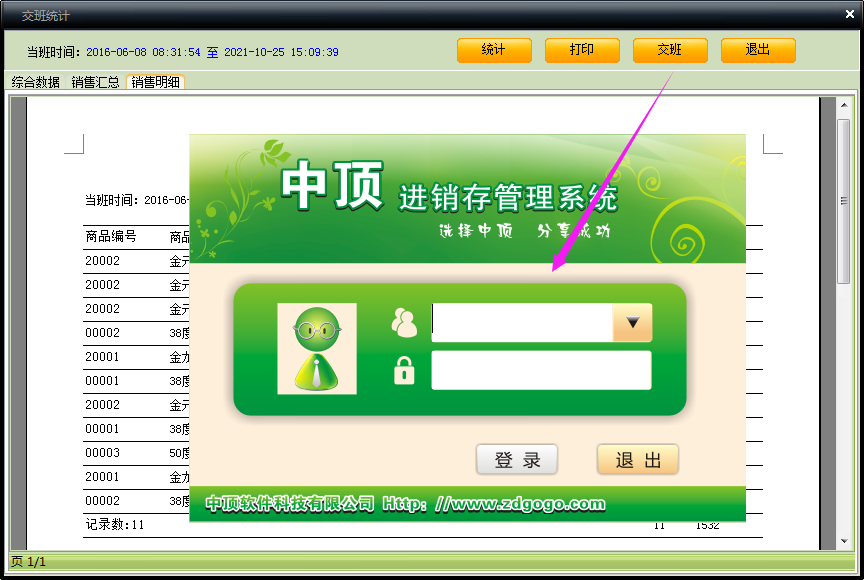Viewport: 864px width, 580px height.
Task: Open the username dropdown arrow in the login dialog
Action: coord(633,322)
